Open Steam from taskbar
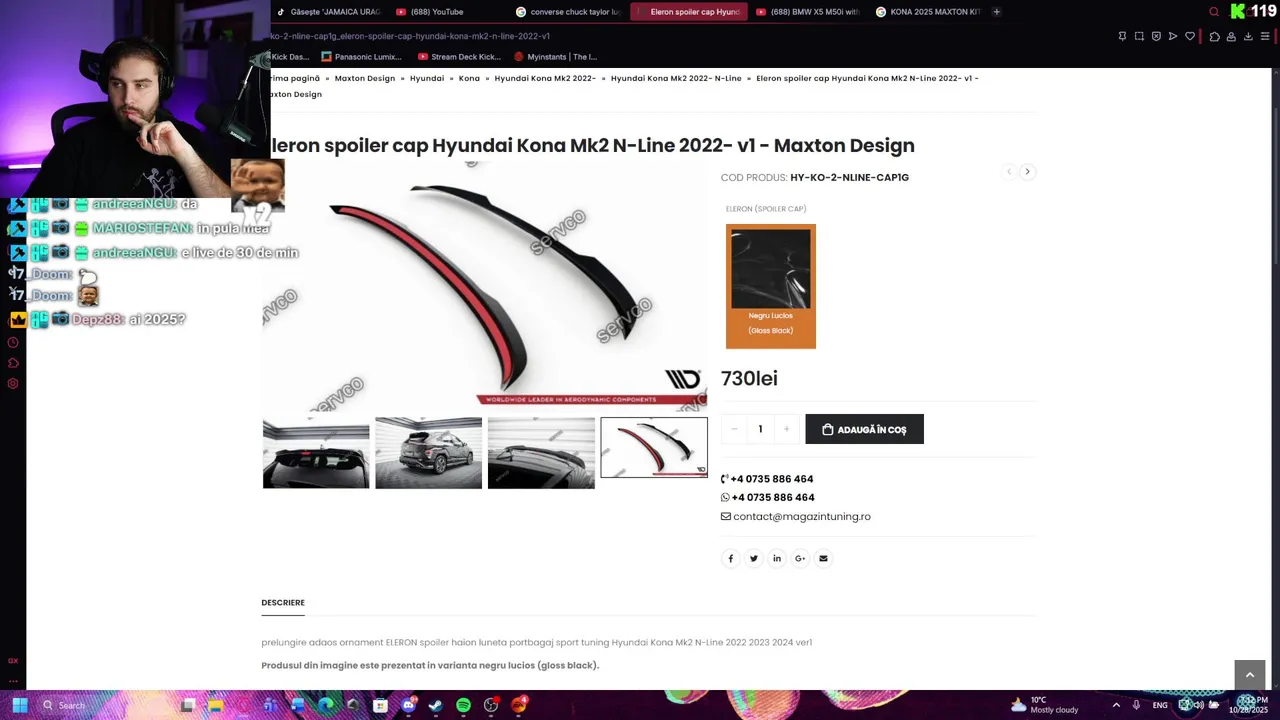The width and height of the screenshot is (1280, 720). point(435,705)
